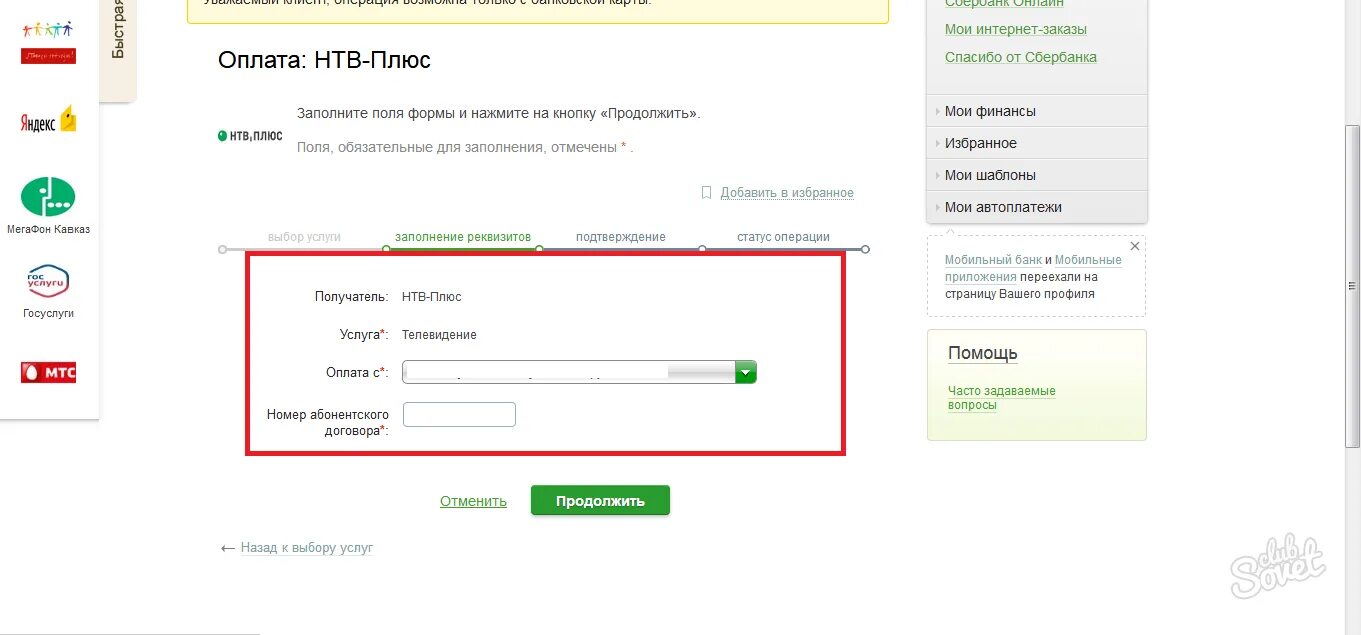Click the Мобильные приложения link

(1033, 268)
